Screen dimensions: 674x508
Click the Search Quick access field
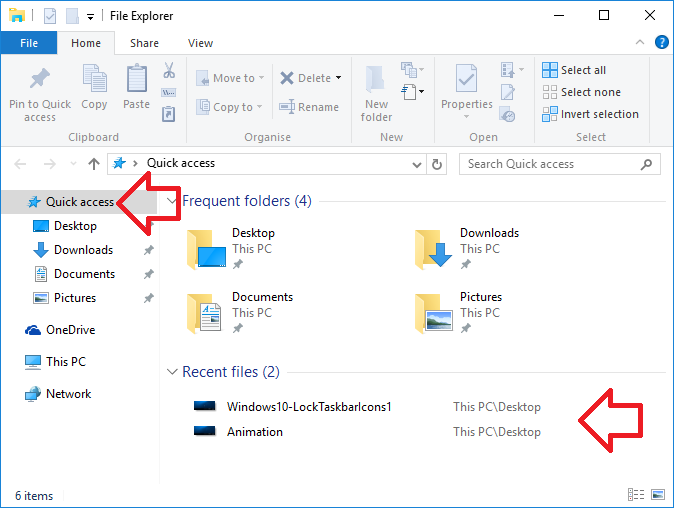click(x=560, y=164)
